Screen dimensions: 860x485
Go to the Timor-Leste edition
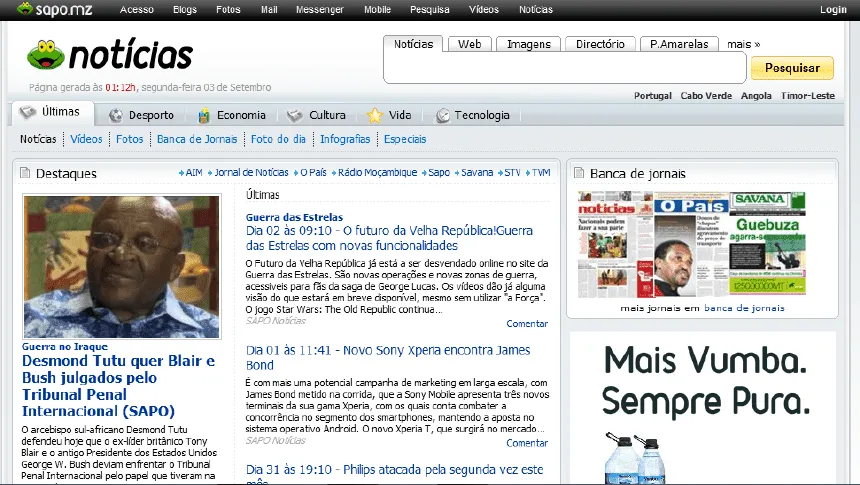[807, 95]
